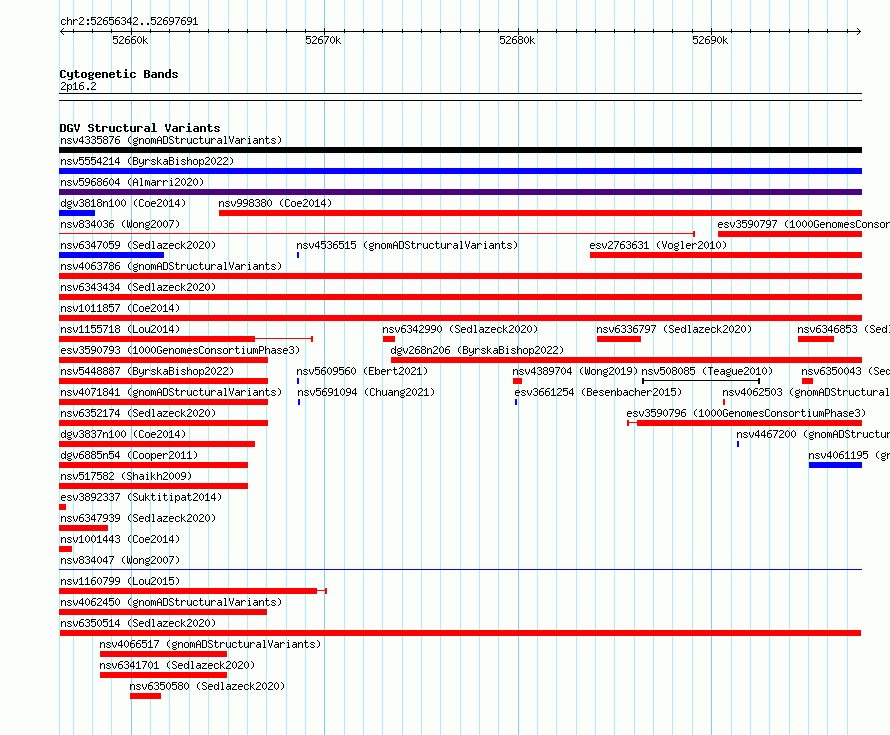Click the nsv6350580 Sedlazeck2020 label

207,686
